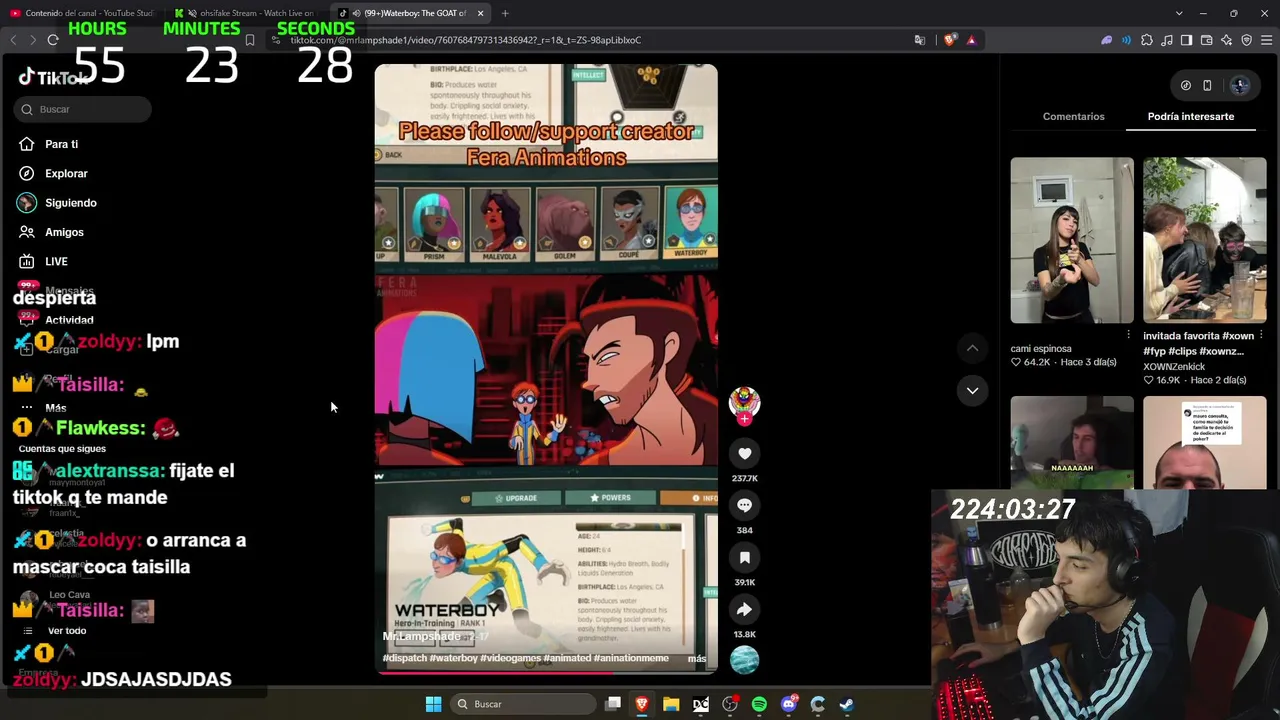
Task: Open the Brave Shields icon
Action: 949,40
